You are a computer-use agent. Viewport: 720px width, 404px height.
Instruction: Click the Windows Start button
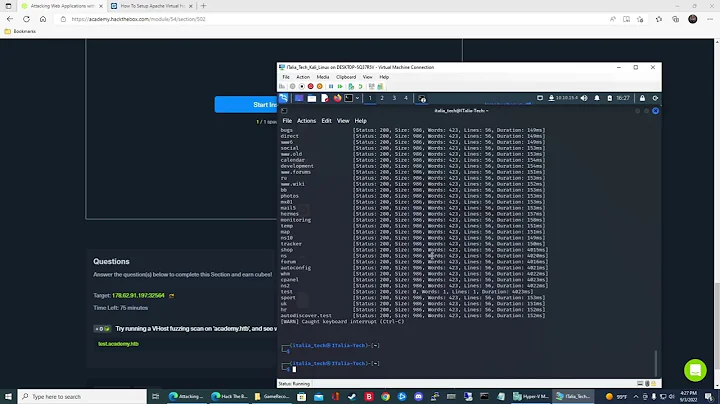[x=8, y=396]
